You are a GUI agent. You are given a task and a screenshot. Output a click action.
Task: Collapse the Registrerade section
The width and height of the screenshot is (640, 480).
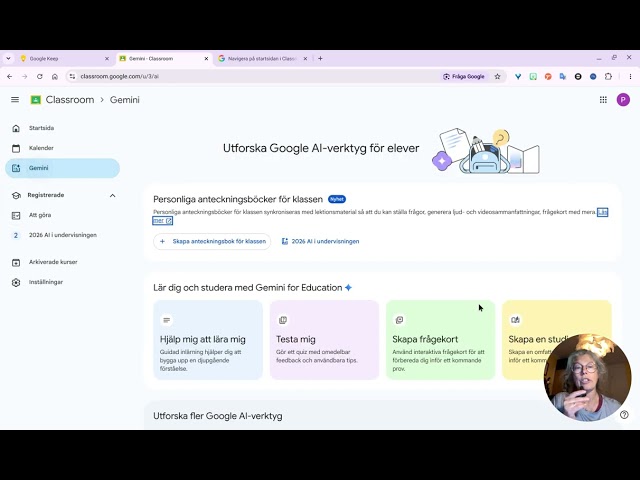(x=113, y=196)
